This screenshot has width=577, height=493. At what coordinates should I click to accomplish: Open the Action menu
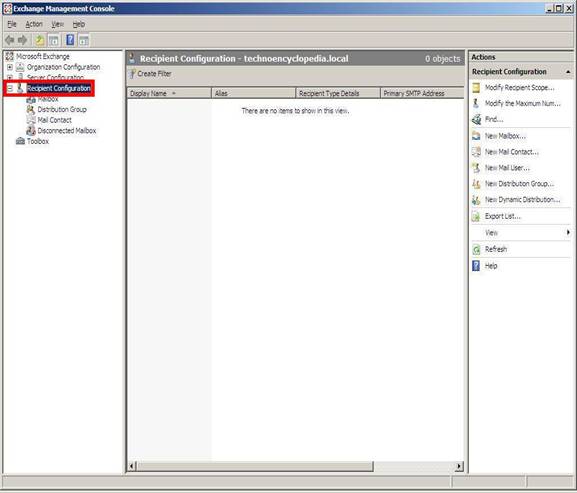(x=34, y=24)
